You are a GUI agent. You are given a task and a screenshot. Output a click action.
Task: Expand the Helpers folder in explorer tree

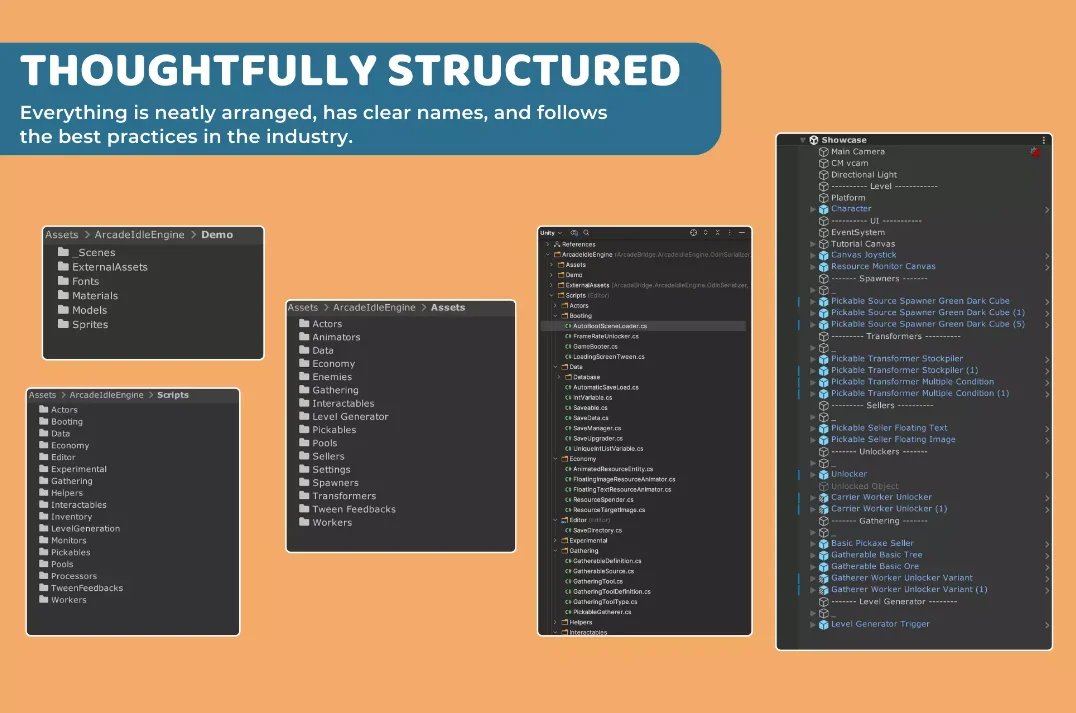pos(555,622)
